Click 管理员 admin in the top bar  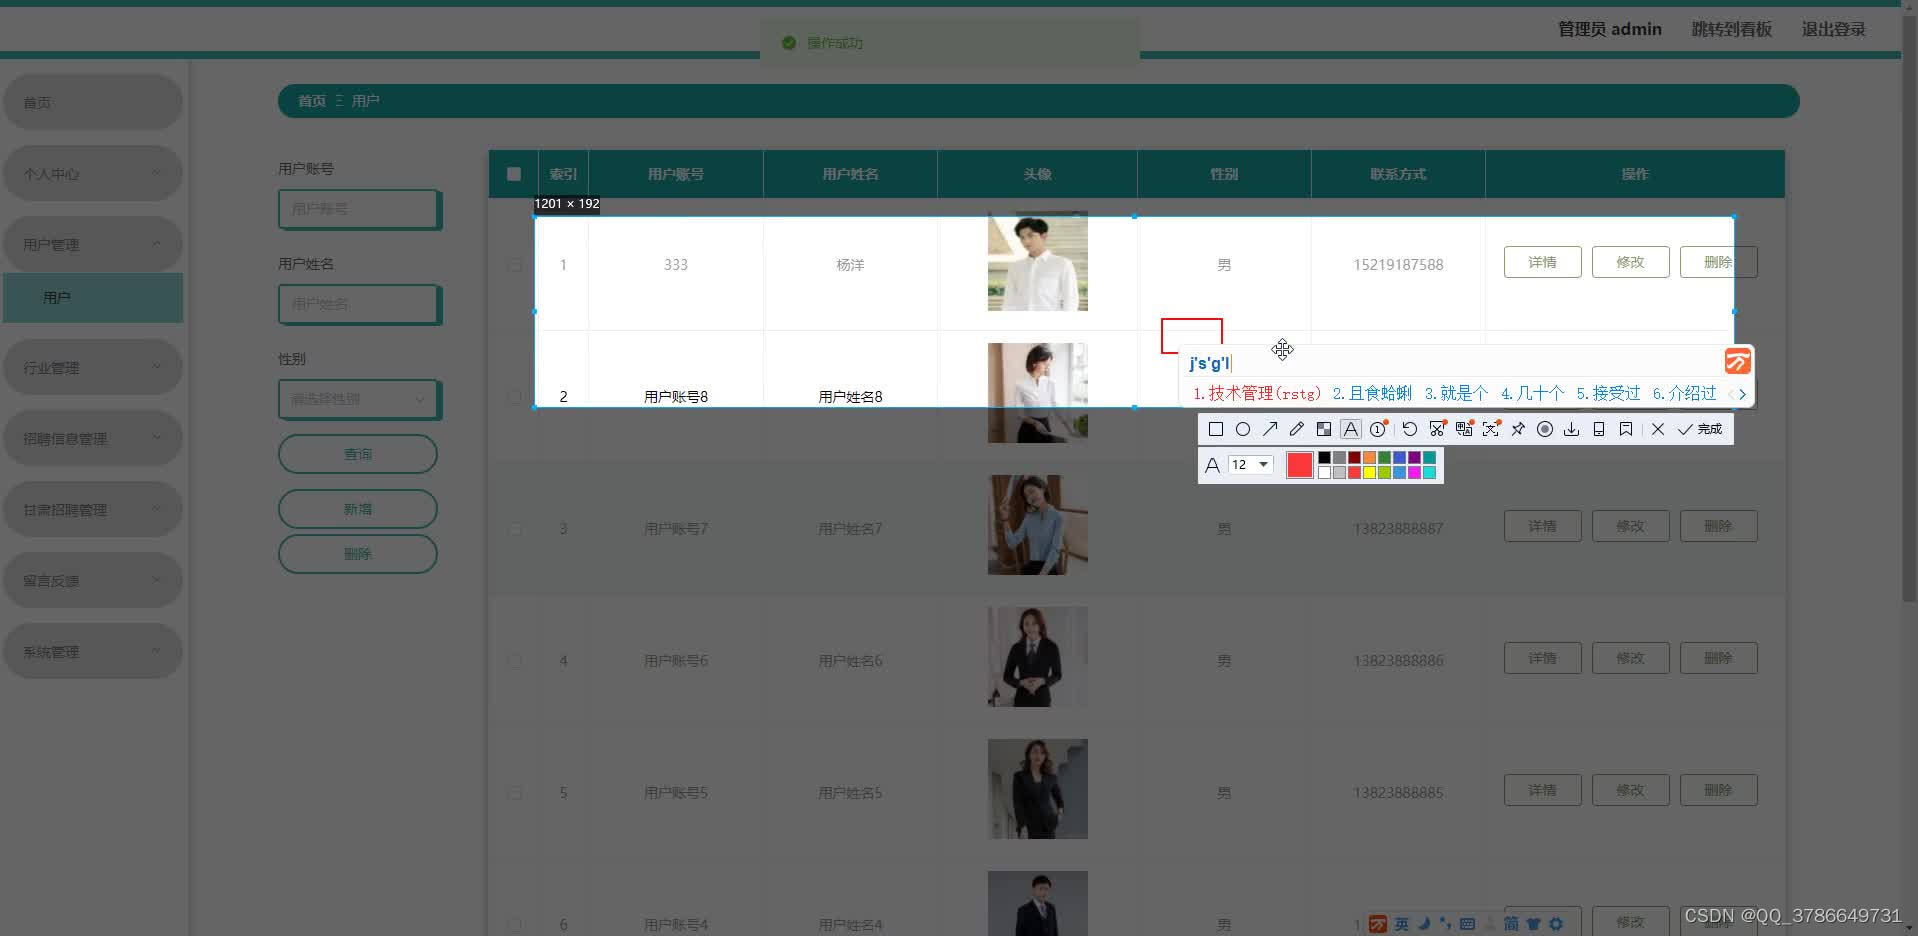point(1610,29)
